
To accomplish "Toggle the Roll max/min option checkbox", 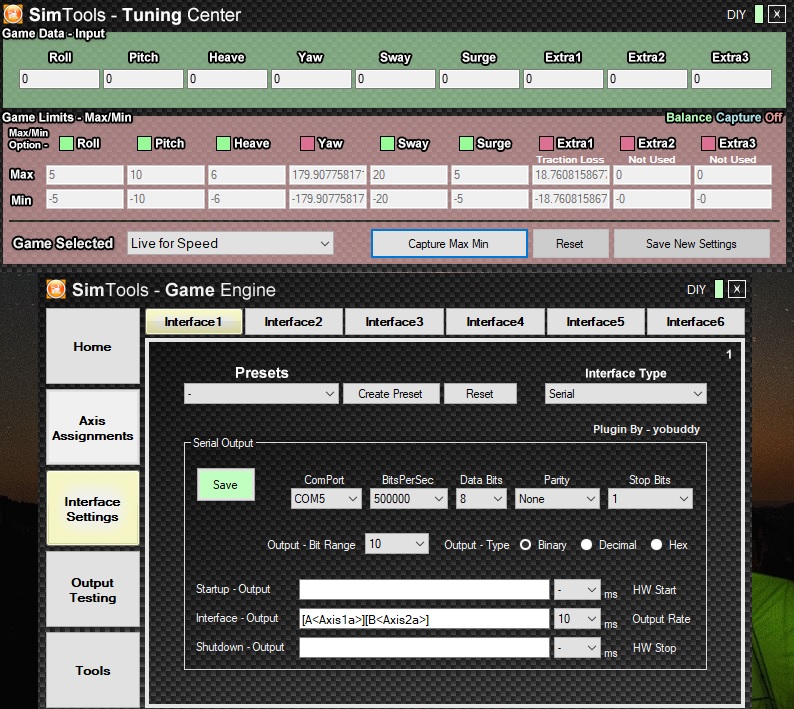I will [66, 143].
